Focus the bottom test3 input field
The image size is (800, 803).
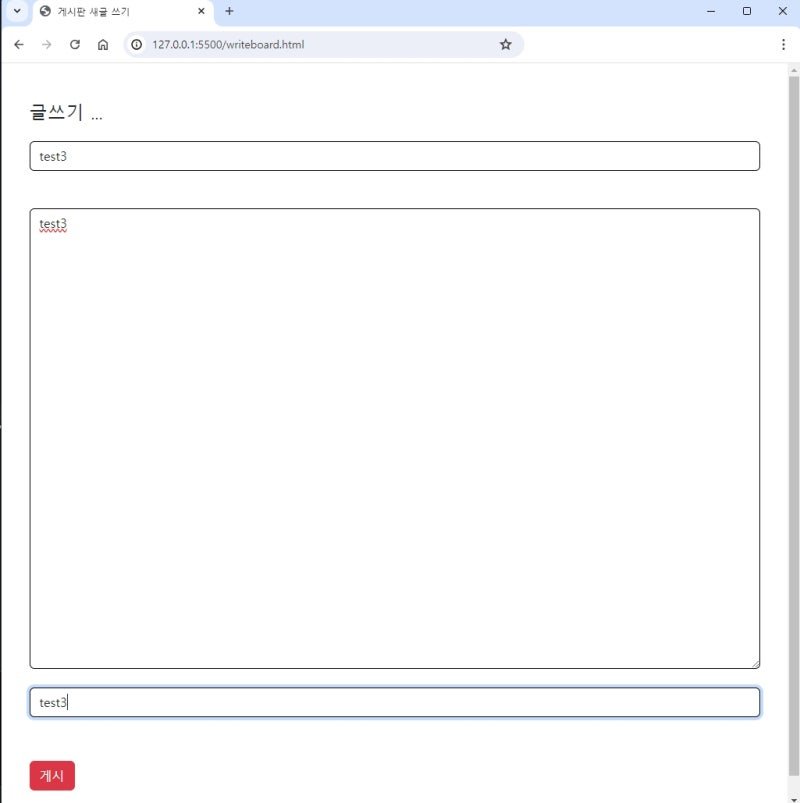[x=394, y=702]
